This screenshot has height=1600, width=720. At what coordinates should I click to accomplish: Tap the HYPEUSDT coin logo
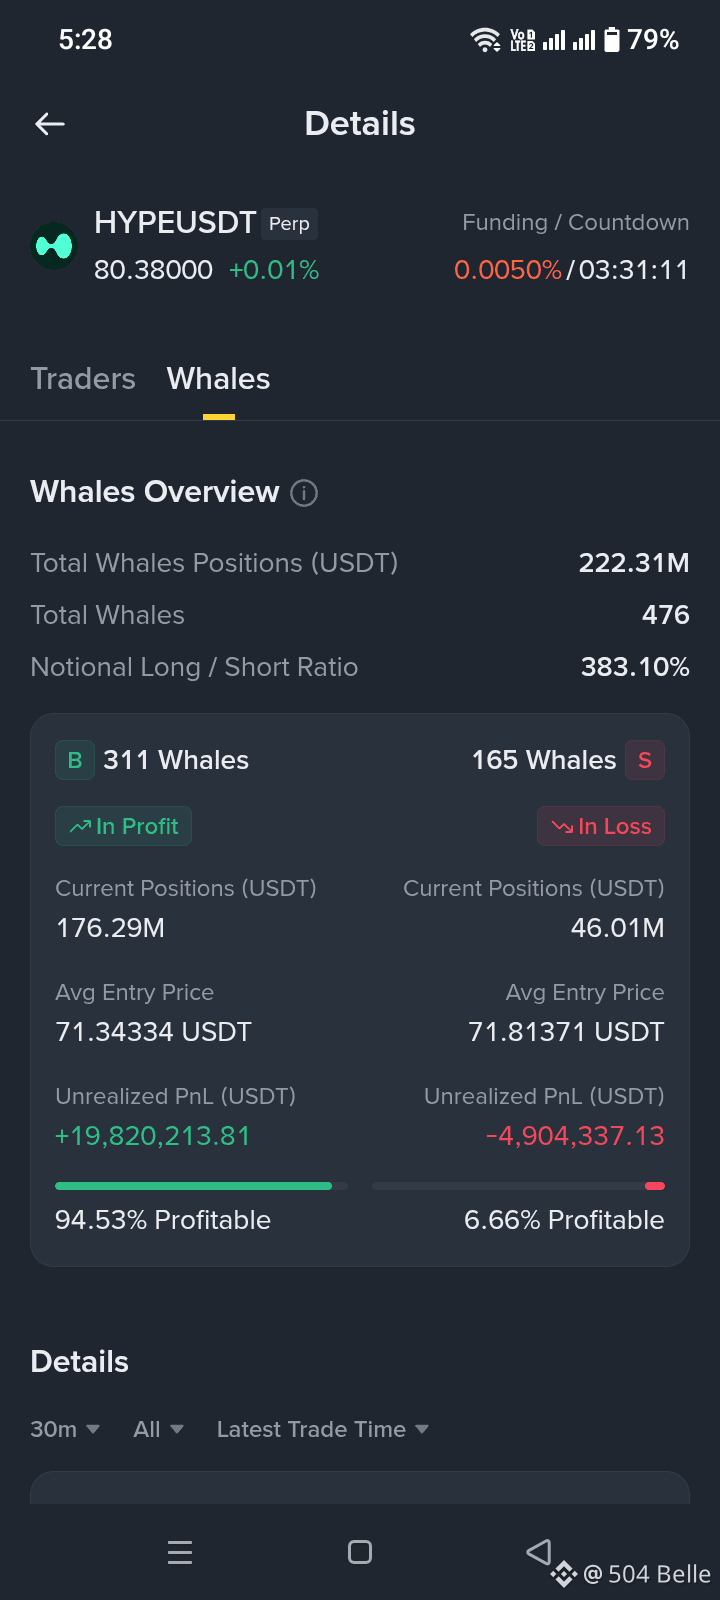click(x=54, y=246)
